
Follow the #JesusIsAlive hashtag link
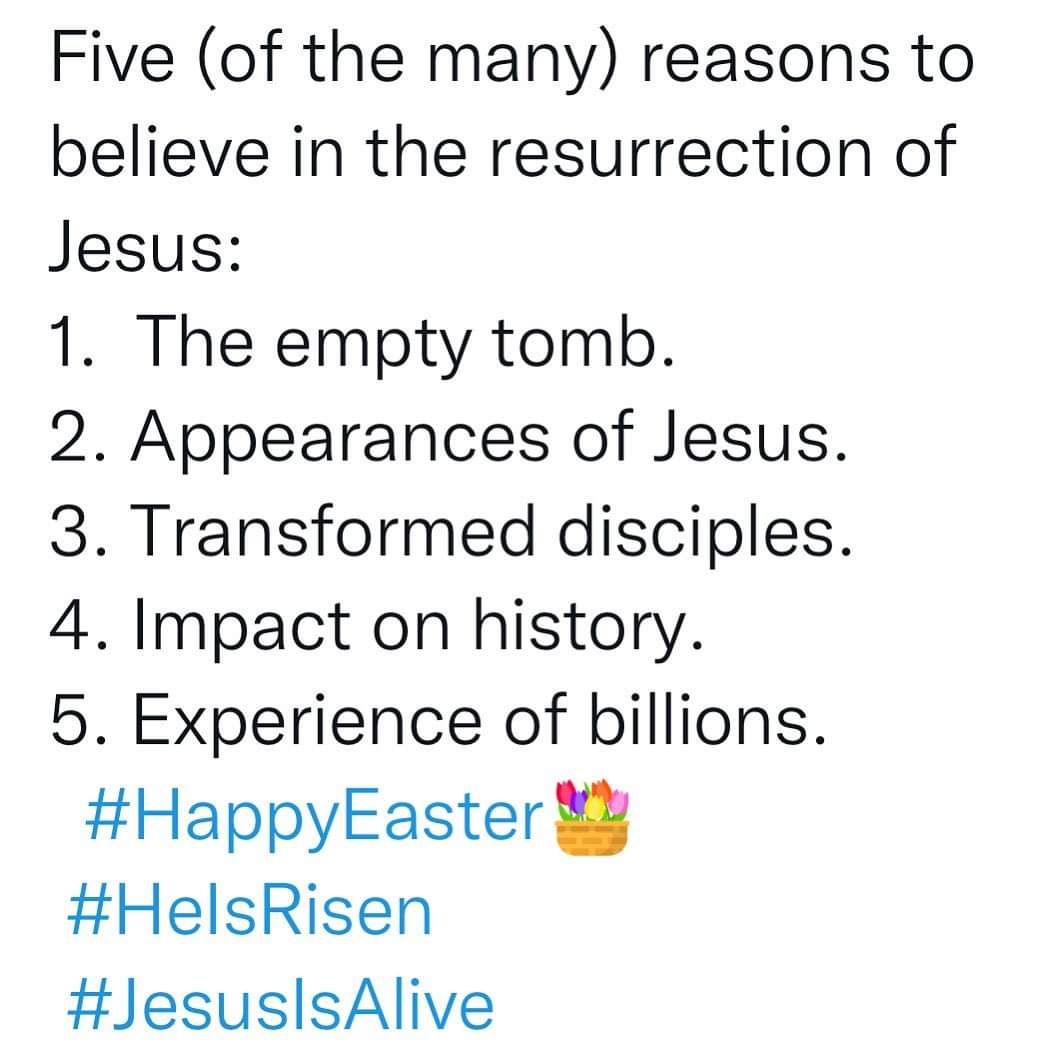coord(279,1003)
